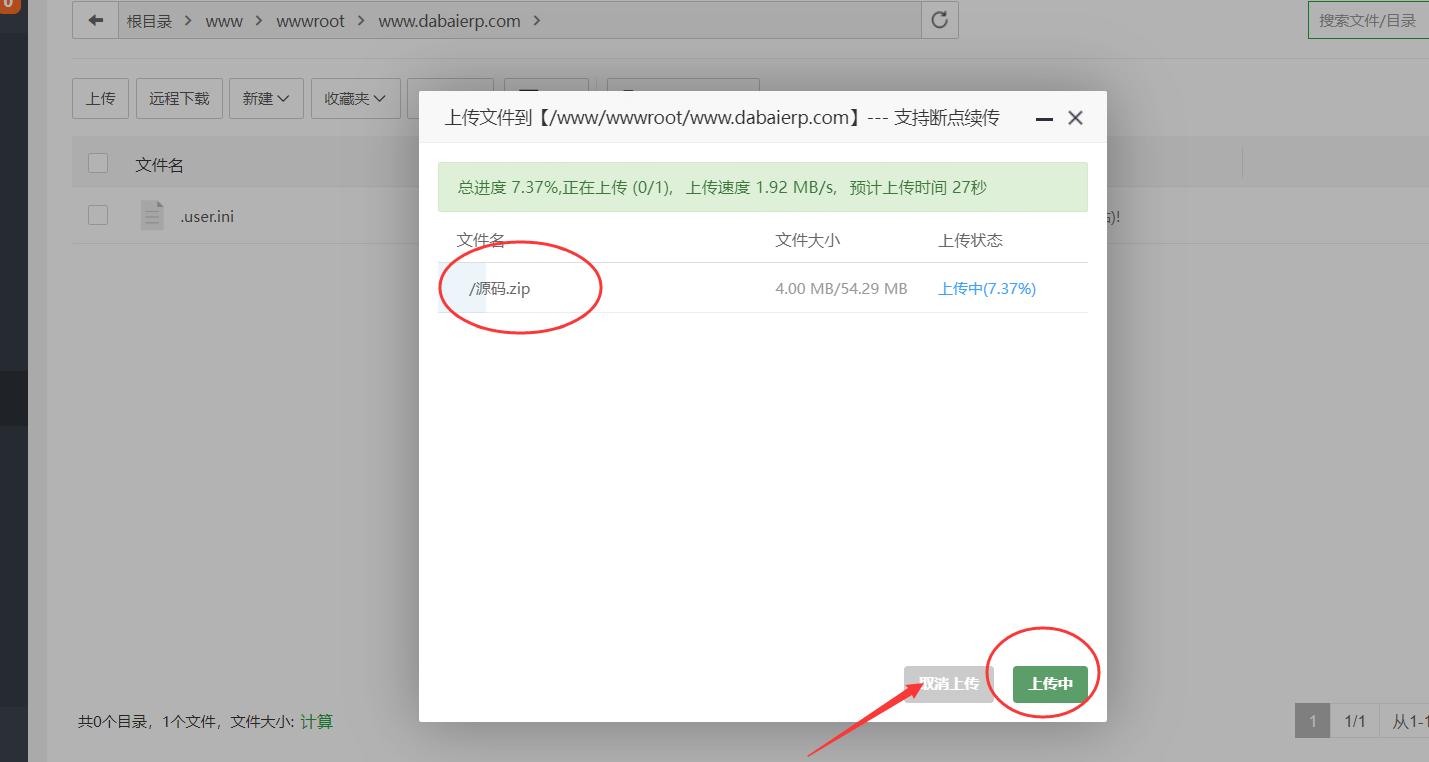The width and height of the screenshot is (1429, 762).
Task: Close the upload dialog with the X
Action: point(1075,117)
